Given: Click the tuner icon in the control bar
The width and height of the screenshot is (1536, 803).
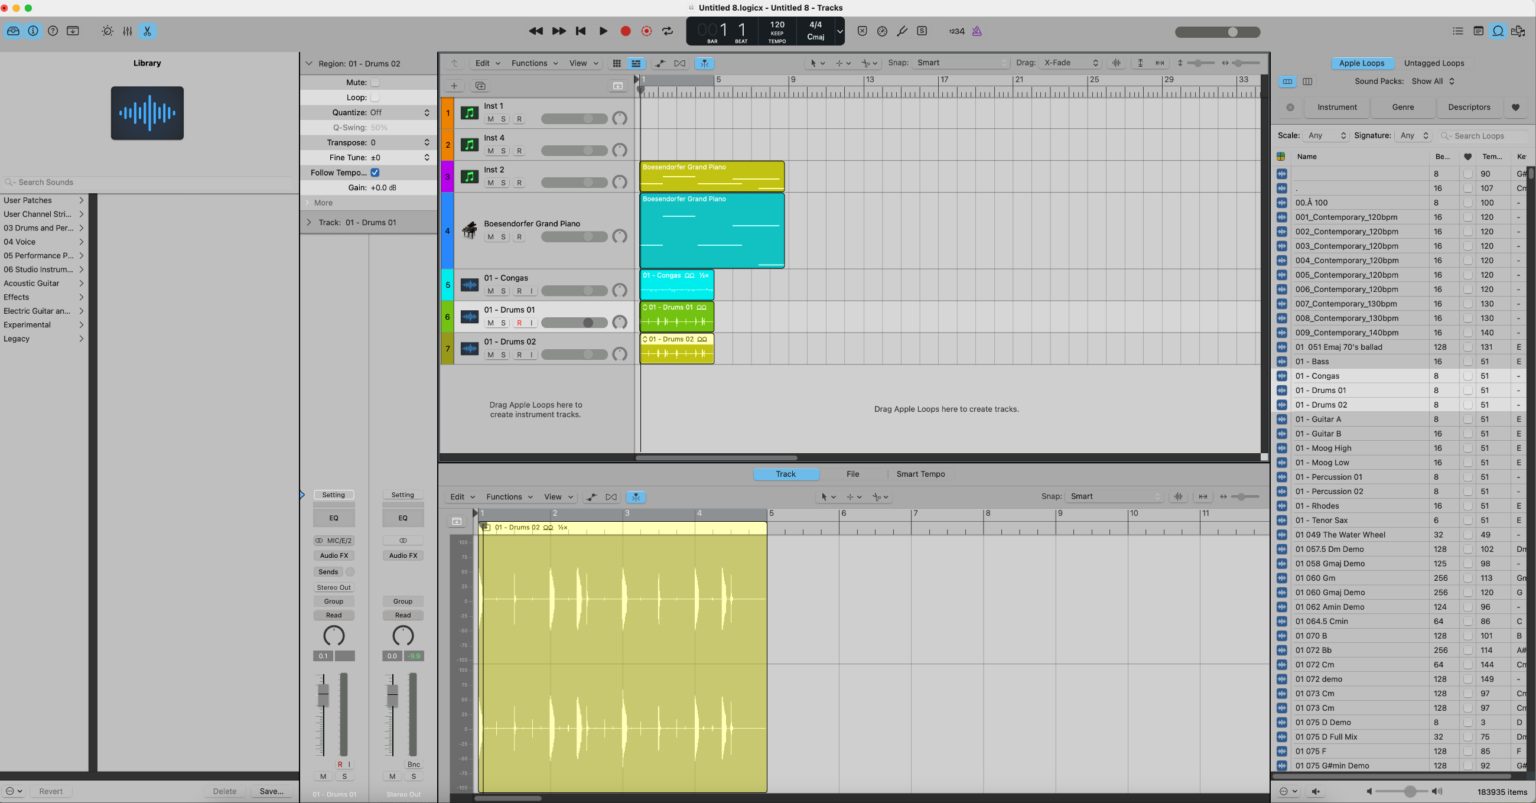Looking at the screenshot, I should (902, 31).
